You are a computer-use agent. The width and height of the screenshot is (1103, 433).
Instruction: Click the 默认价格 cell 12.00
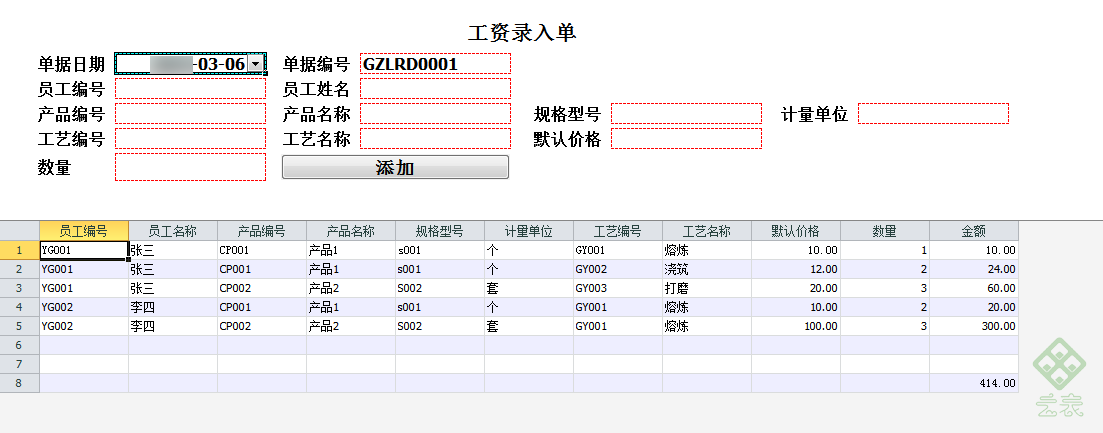(796, 269)
